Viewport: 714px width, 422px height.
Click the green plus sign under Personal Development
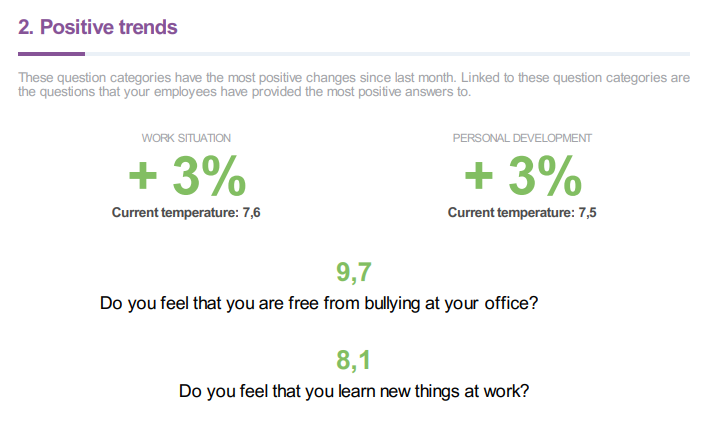pyautogui.click(x=479, y=175)
